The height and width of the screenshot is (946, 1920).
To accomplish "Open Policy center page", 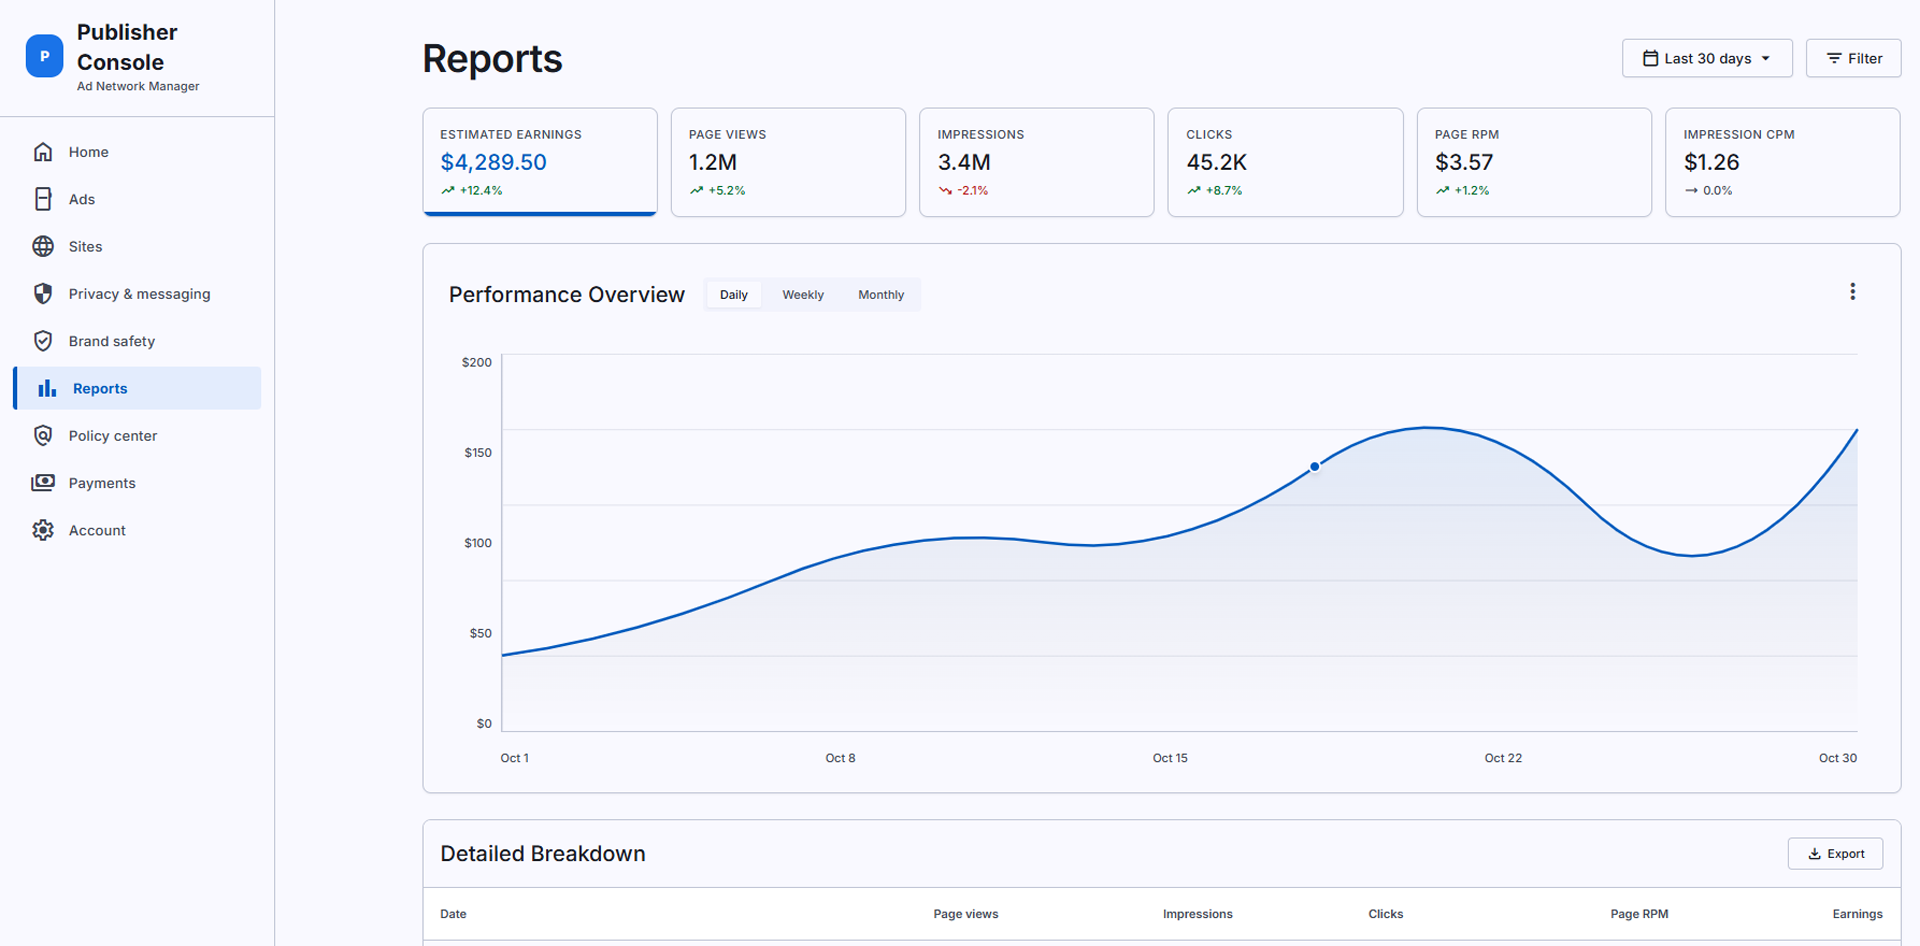I will pyautogui.click(x=137, y=436).
